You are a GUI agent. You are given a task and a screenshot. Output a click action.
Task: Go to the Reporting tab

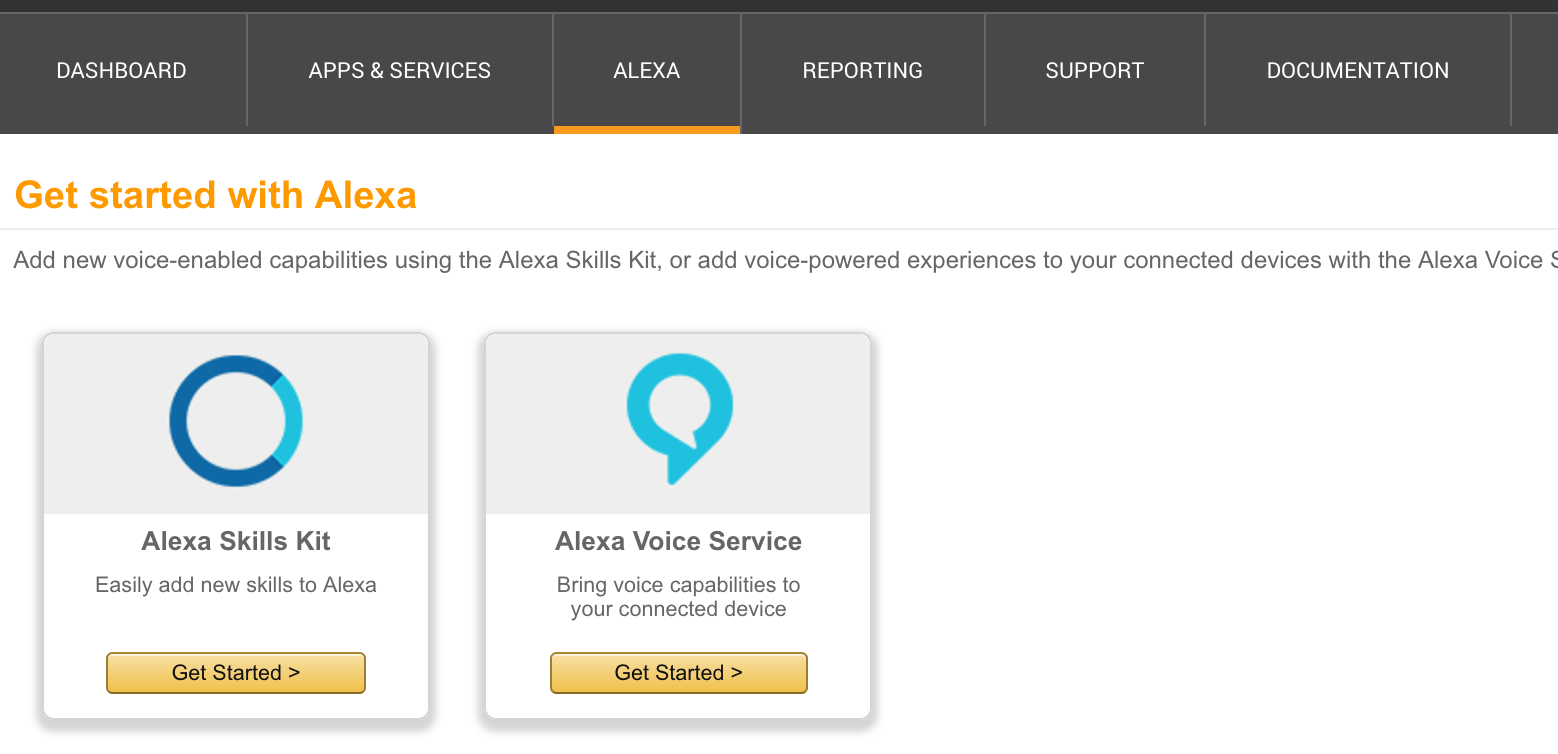click(862, 71)
